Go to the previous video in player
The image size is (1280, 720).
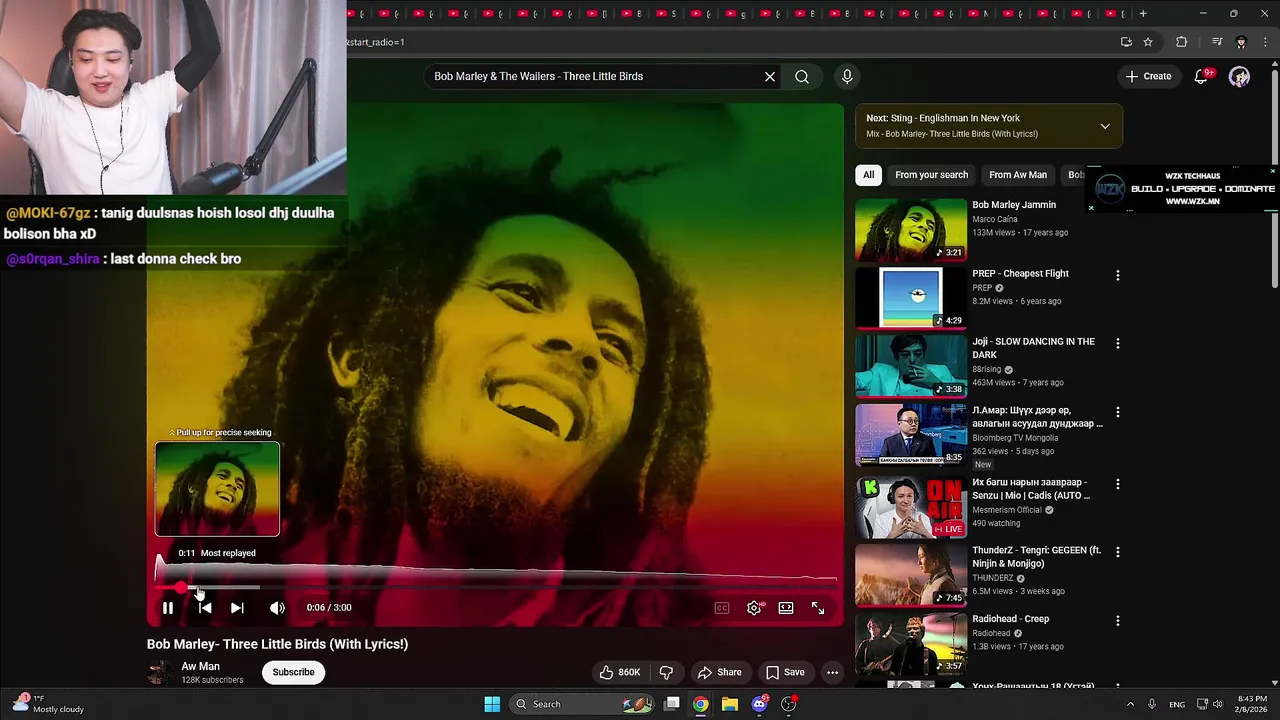(204, 608)
